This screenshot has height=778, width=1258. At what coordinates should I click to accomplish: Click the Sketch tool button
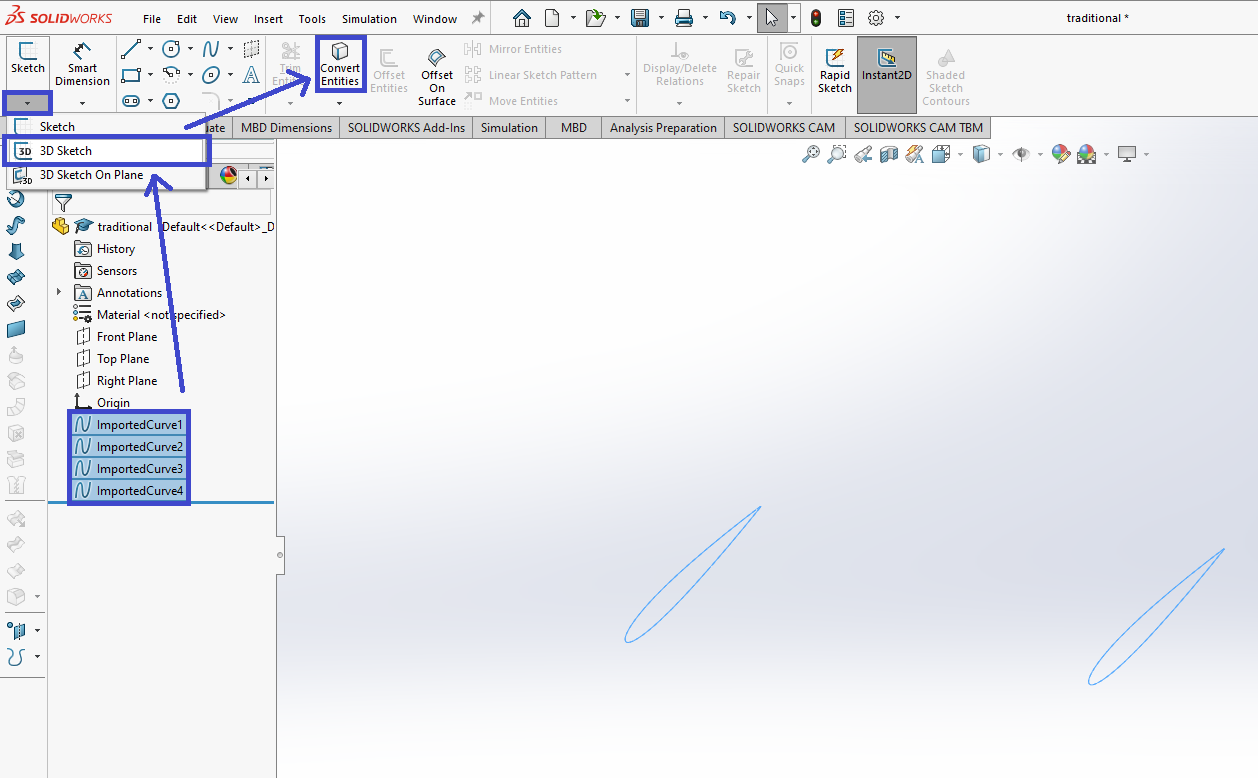tap(28, 58)
